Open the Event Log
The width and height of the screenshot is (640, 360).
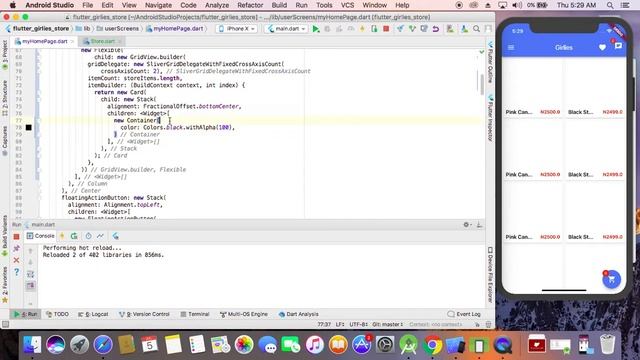tap(464, 314)
